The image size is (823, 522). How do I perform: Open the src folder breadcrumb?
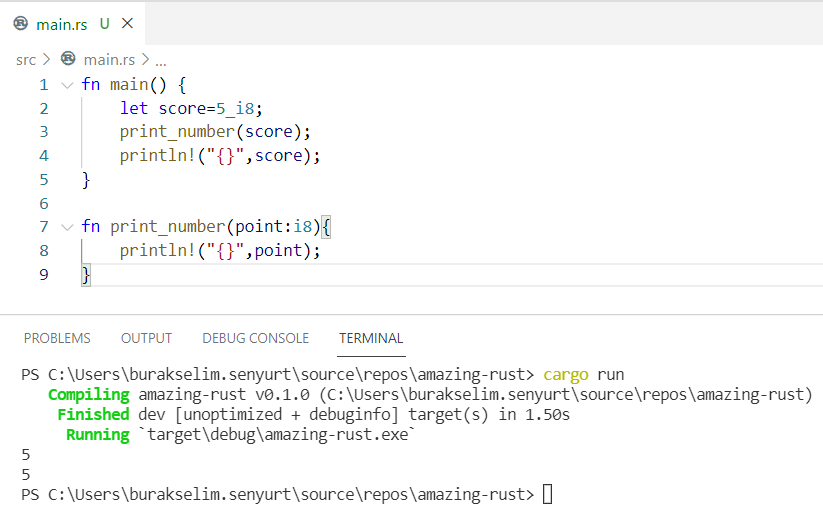point(25,60)
